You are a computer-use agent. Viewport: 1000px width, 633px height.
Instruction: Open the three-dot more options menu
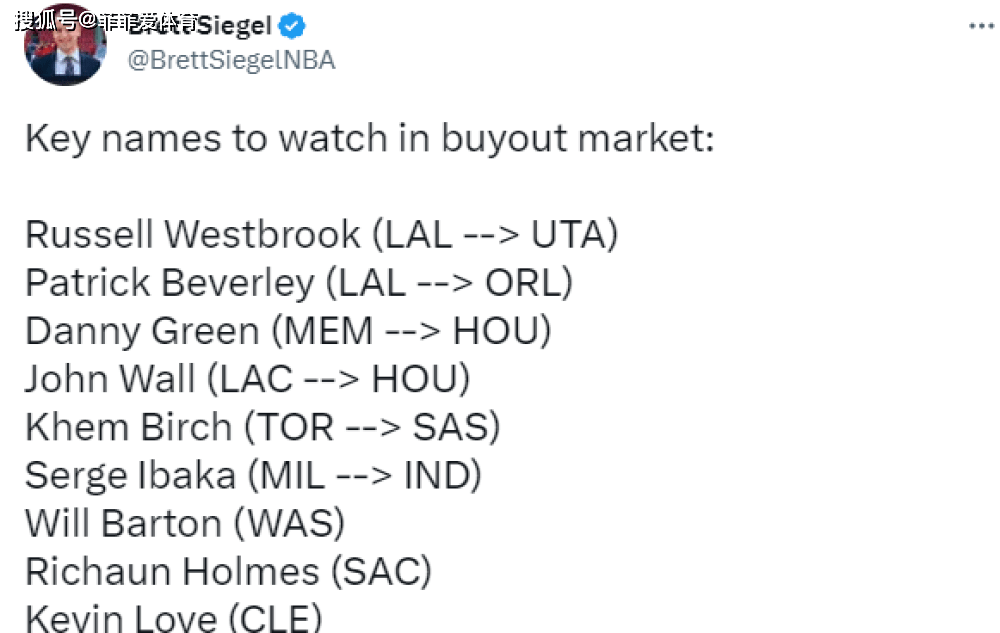coord(981,26)
